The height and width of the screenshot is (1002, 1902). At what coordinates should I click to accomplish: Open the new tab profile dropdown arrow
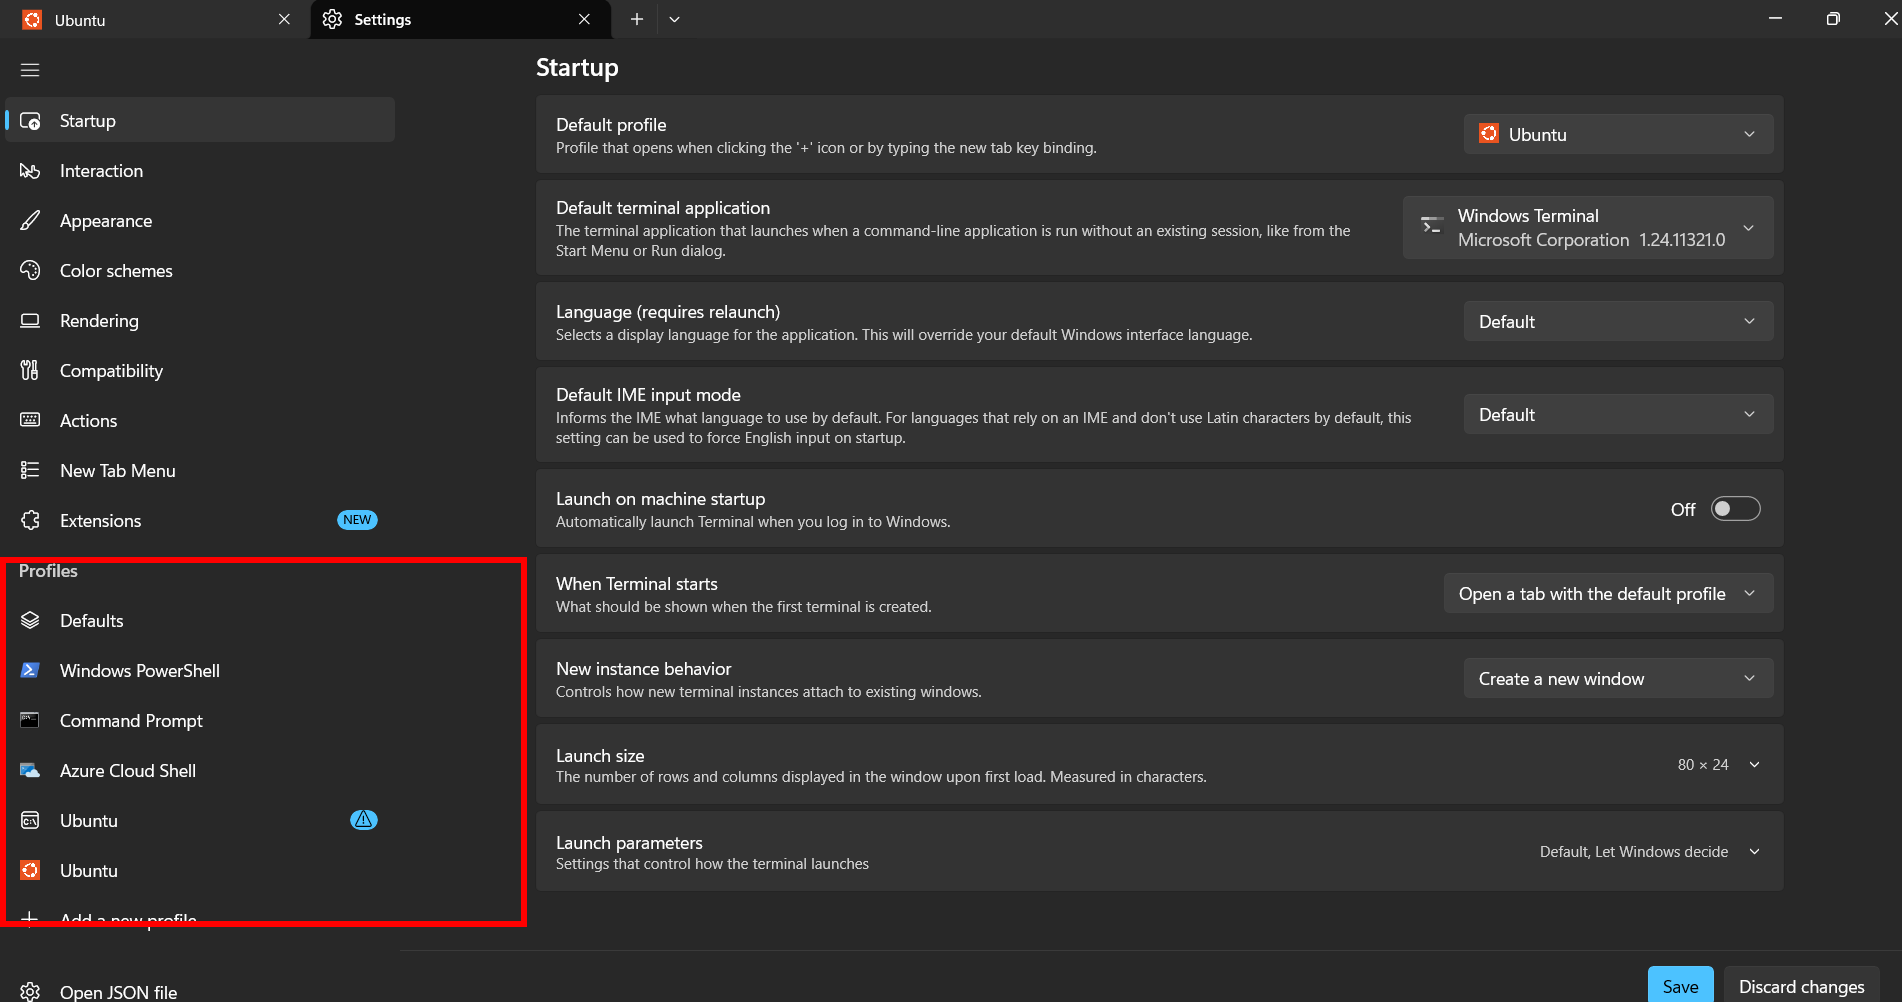click(675, 19)
